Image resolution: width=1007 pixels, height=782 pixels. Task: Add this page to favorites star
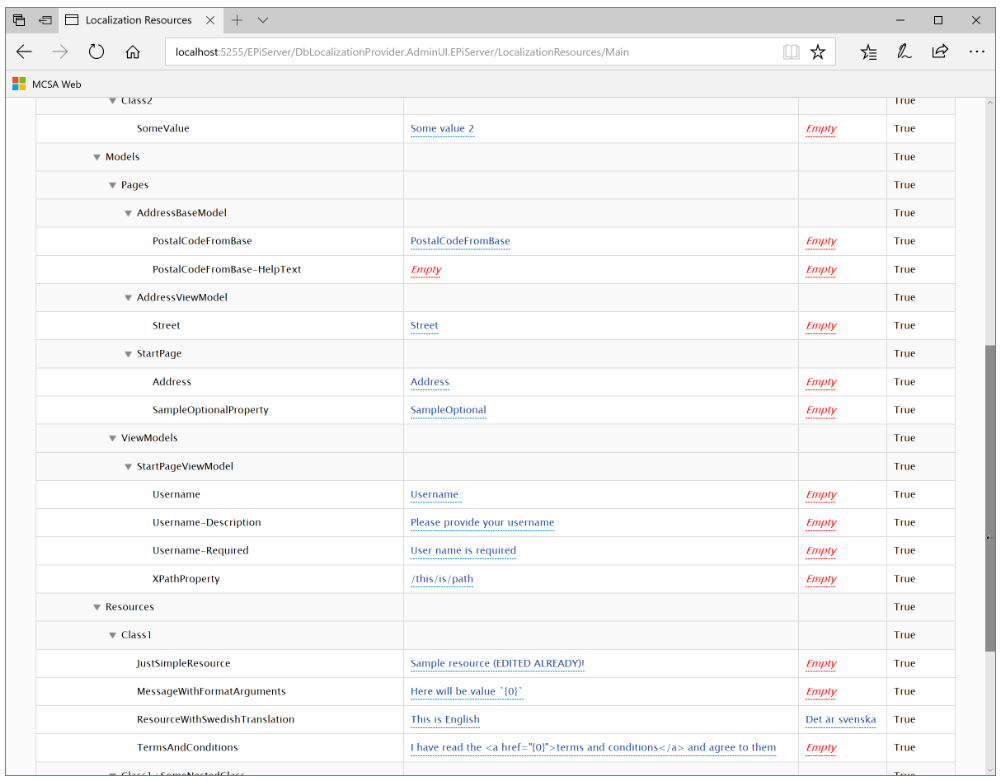click(x=818, y=52)
